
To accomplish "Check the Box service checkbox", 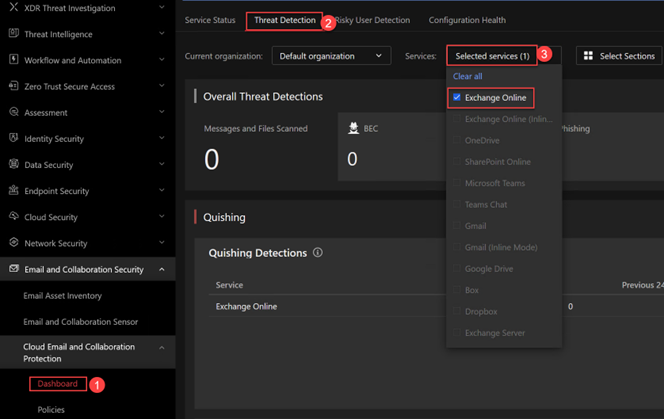I will tap(457, 290).
